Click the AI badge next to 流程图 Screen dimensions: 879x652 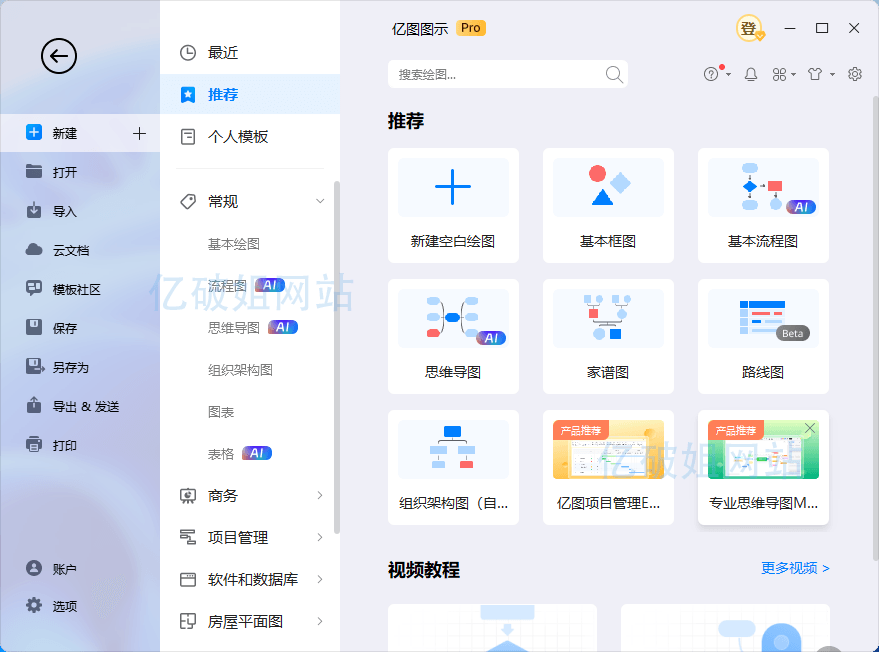tap(270, 285)
